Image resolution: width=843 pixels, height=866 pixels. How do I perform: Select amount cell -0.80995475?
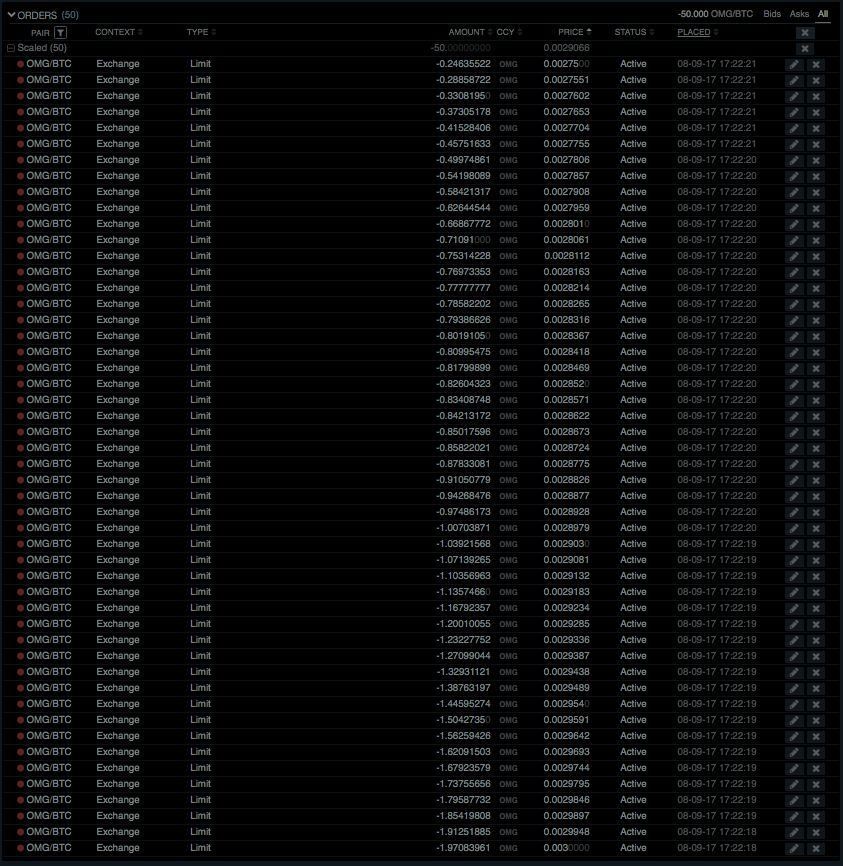point(463,352)
